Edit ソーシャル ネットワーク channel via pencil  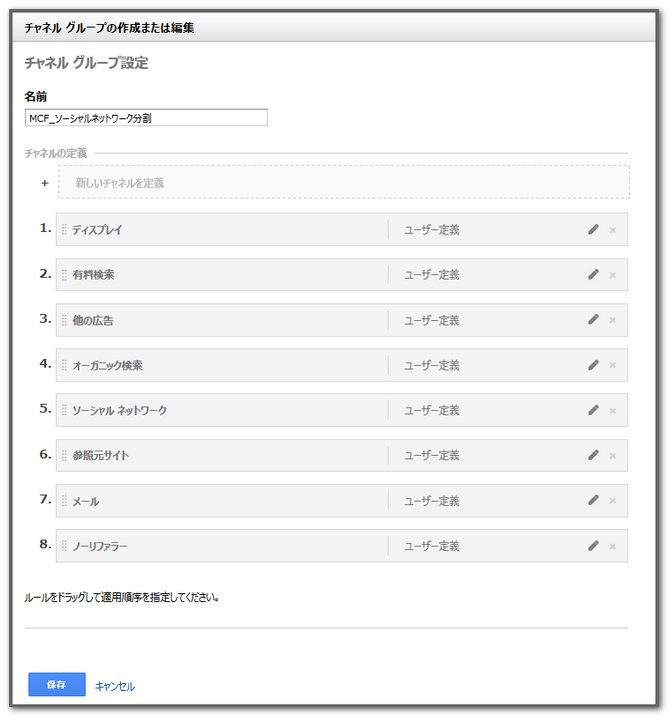(x=593, y=410)
